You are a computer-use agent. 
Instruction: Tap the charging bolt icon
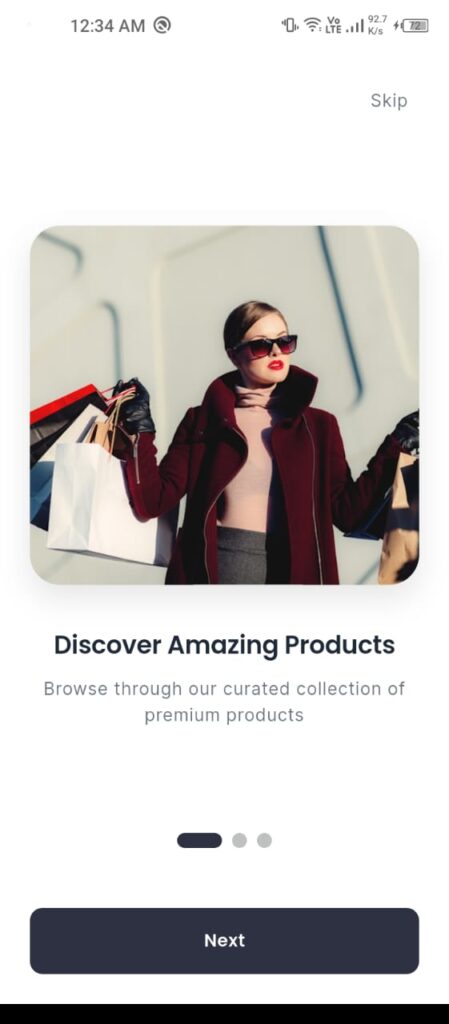(397, 26)
